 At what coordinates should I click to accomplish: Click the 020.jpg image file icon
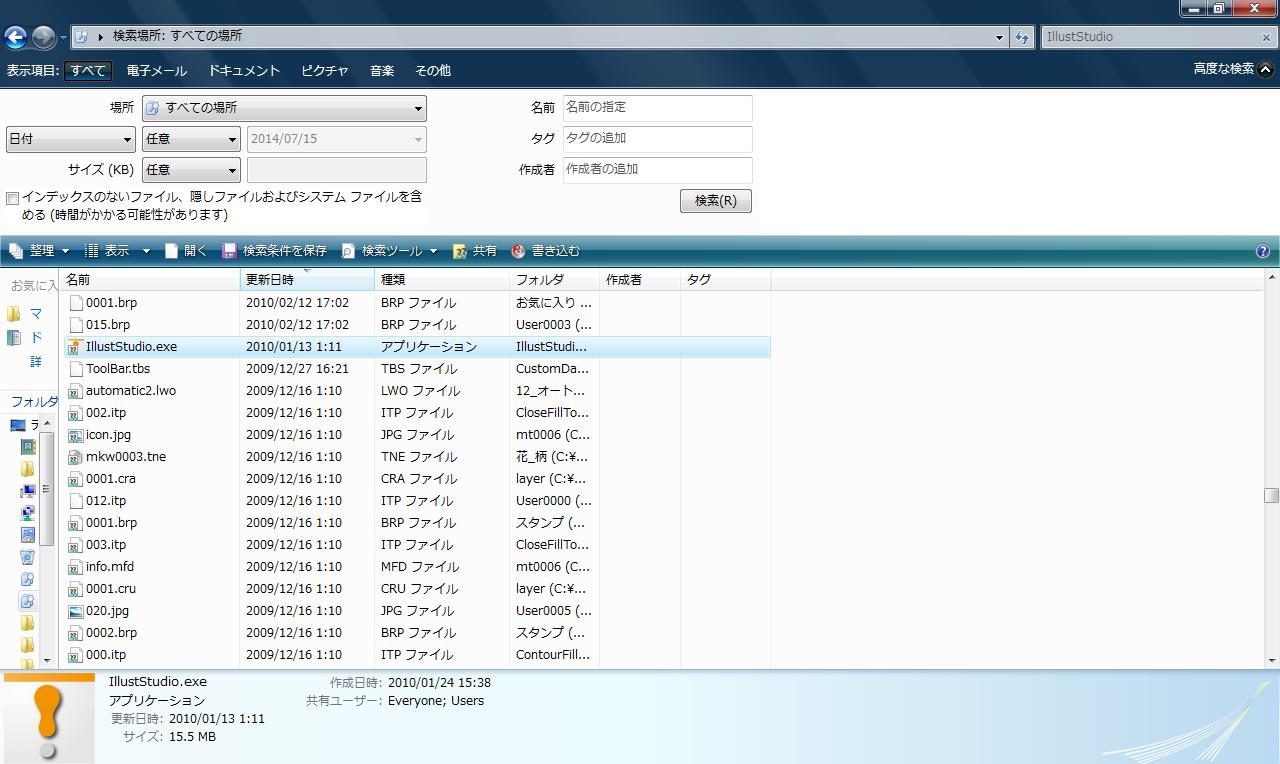point(75,611)
